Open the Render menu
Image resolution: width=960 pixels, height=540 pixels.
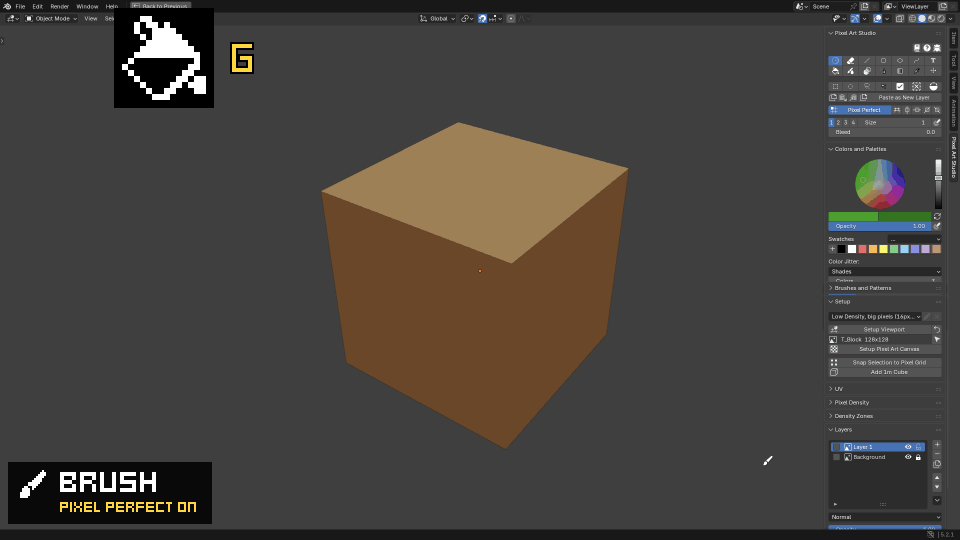(x=59, y=6)
